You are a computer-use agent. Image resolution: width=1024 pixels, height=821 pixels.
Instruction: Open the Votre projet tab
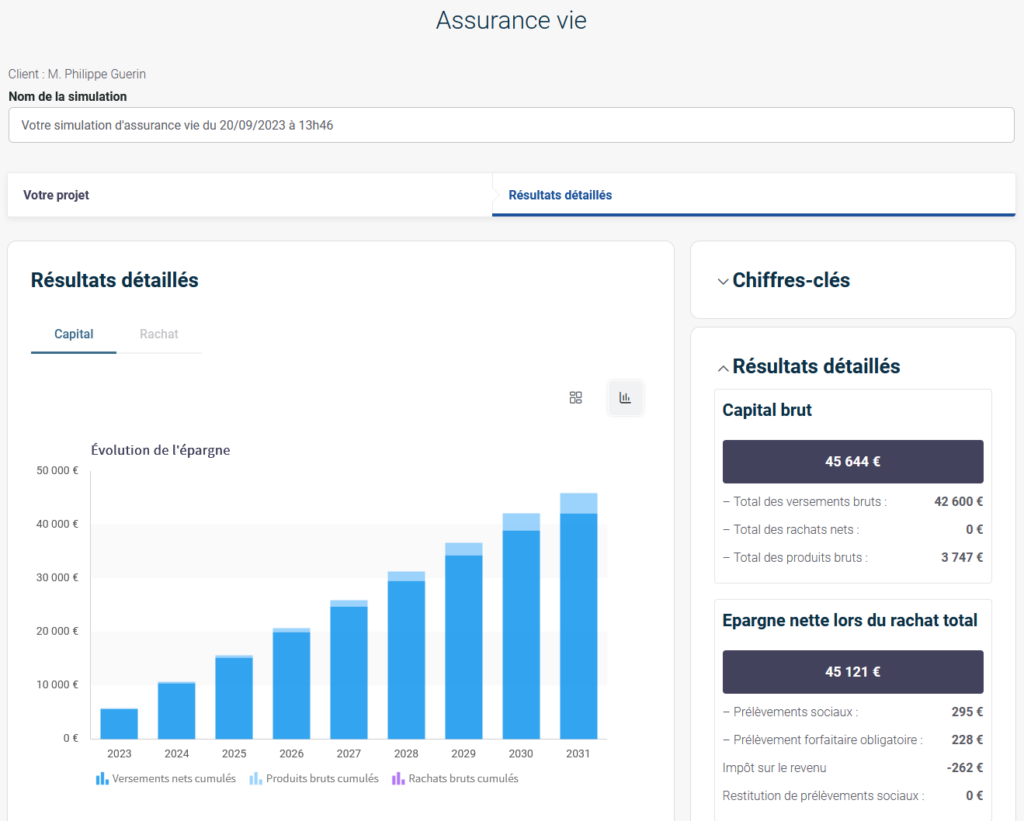pos(56,195)
